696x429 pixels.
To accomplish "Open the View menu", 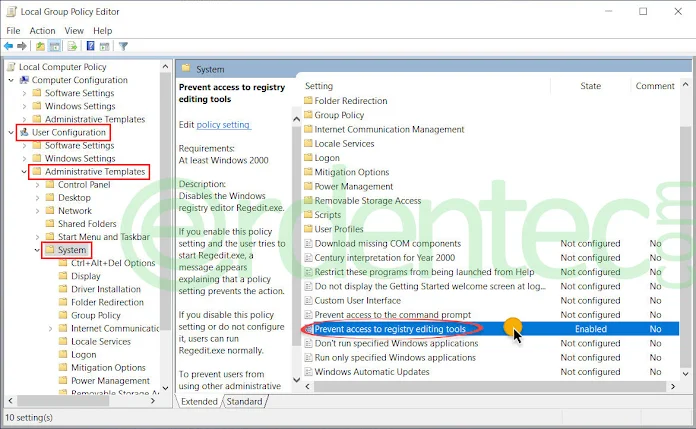I will (74, 31).
